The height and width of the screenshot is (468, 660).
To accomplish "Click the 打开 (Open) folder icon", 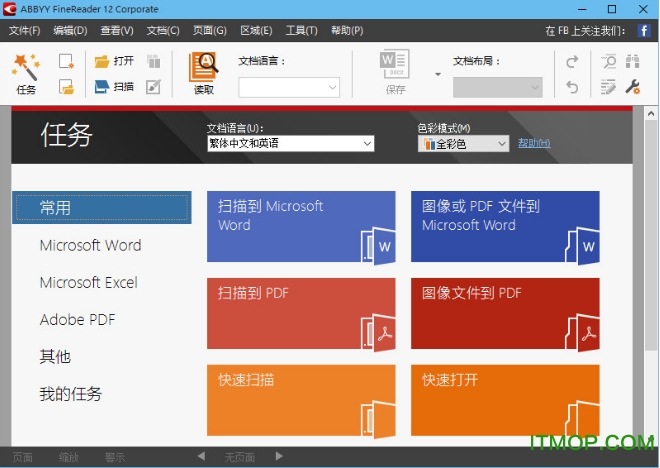I will [x=102, y=61].
